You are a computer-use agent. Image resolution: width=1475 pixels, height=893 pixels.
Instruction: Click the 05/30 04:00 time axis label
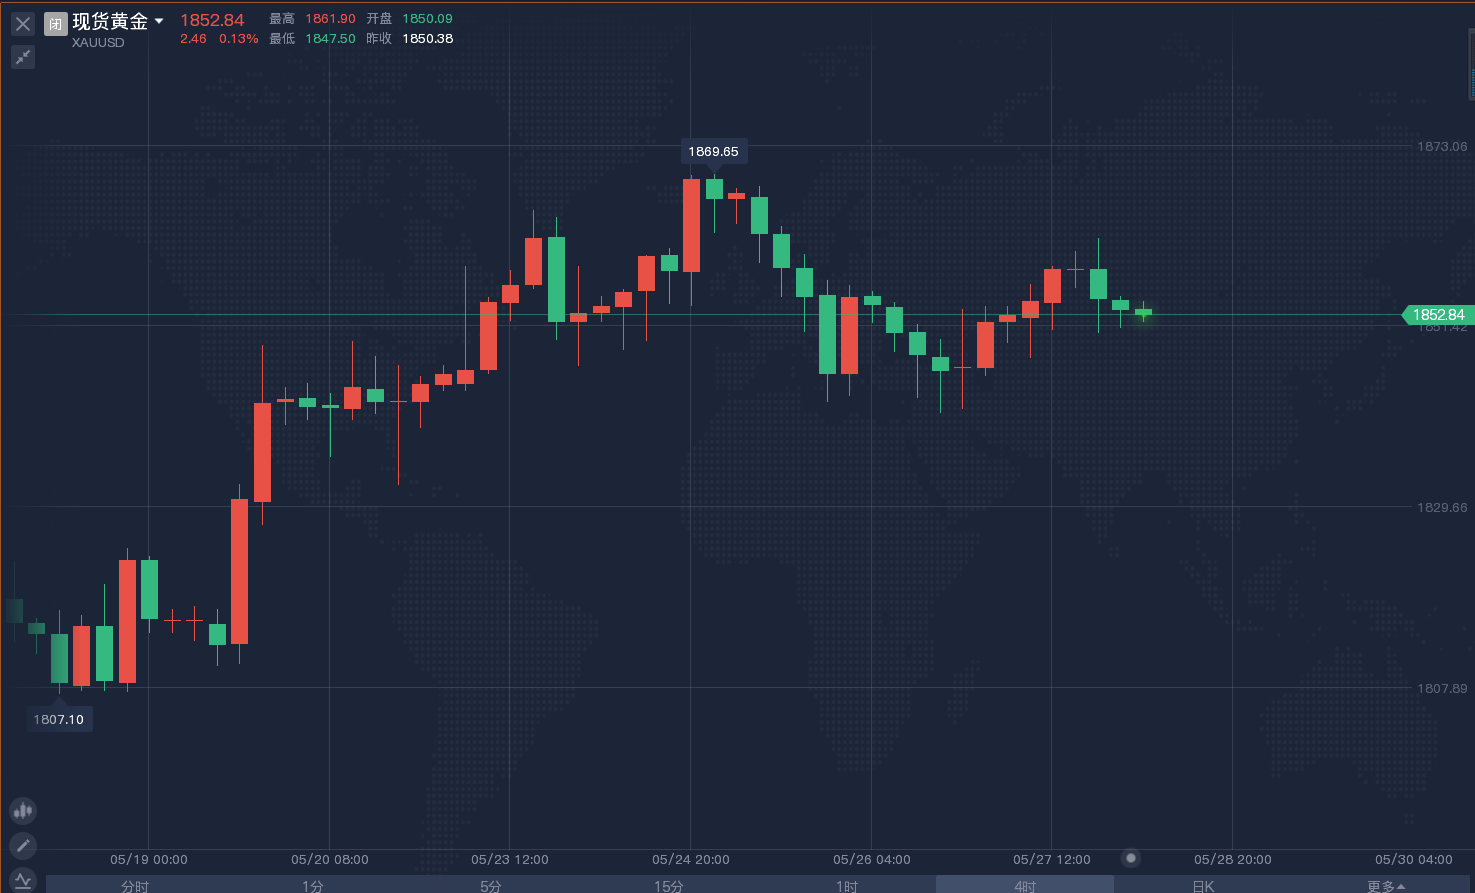click(1414, 860)
